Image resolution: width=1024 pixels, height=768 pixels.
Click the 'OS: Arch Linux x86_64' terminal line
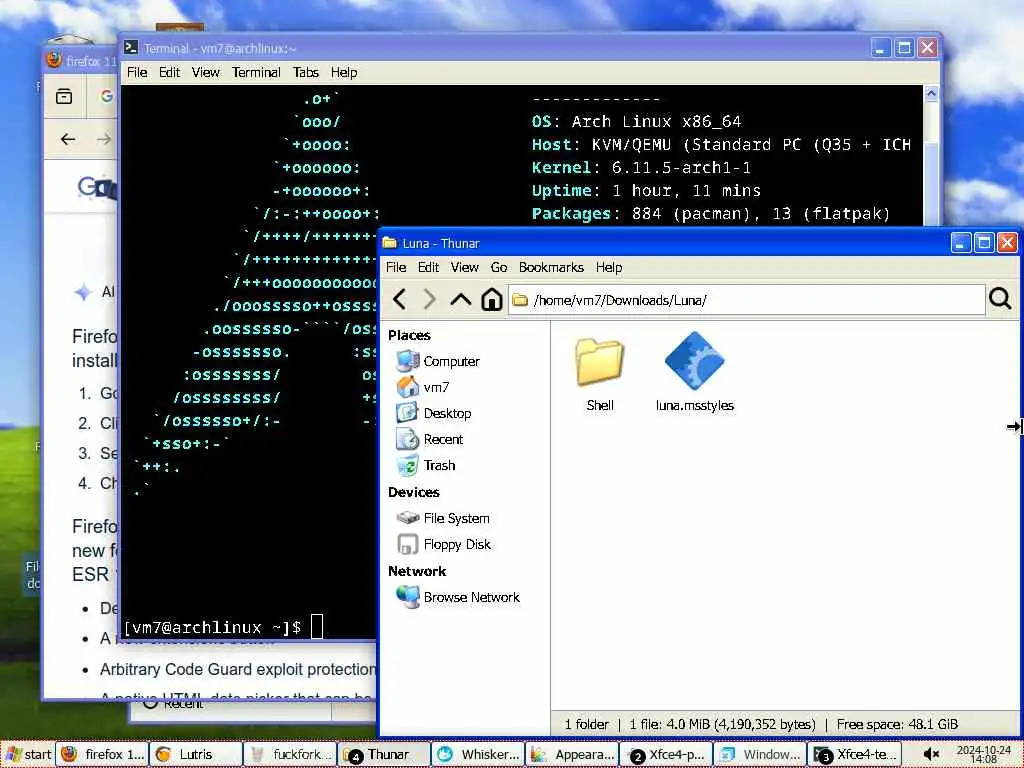tap(636, 121)
